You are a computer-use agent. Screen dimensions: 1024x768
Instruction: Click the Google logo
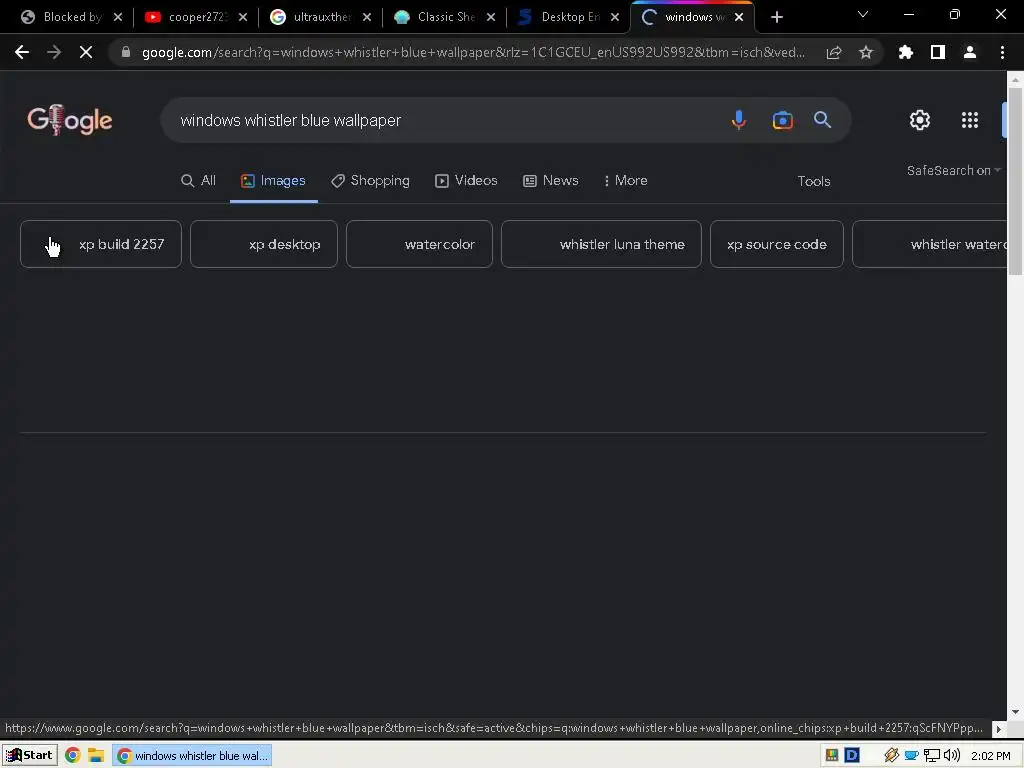70,120
